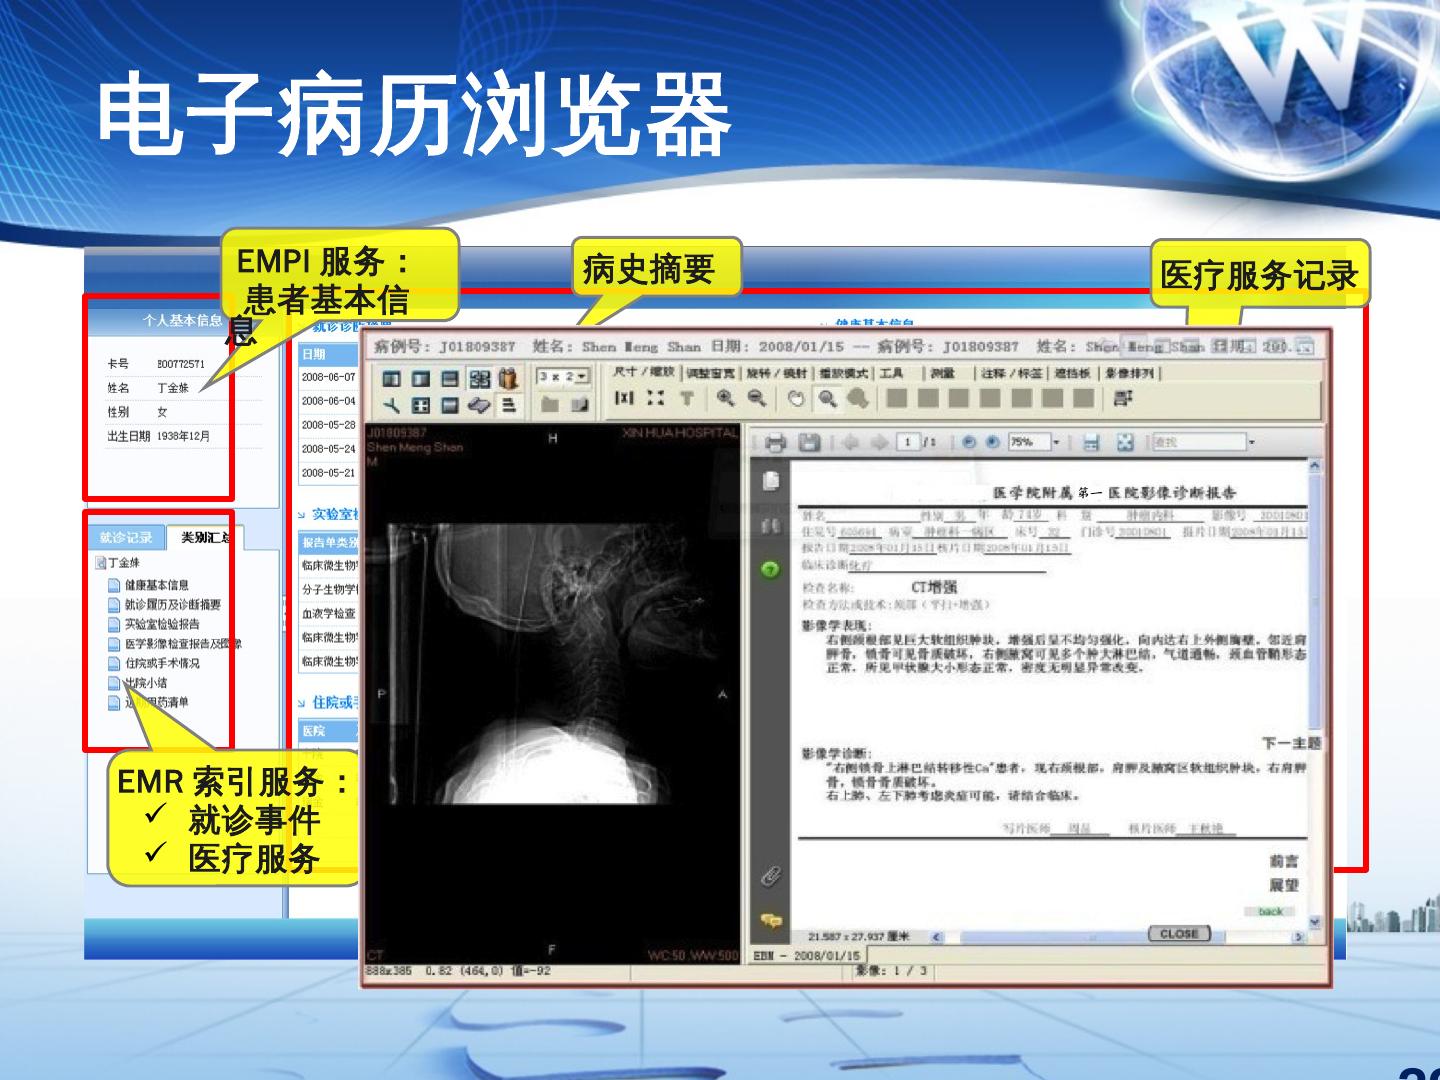Image resolution: width=1440 pixels, height=1080 pixels.
Task: Click the print icon in the report viewer
Action: [x=776, y=442]
